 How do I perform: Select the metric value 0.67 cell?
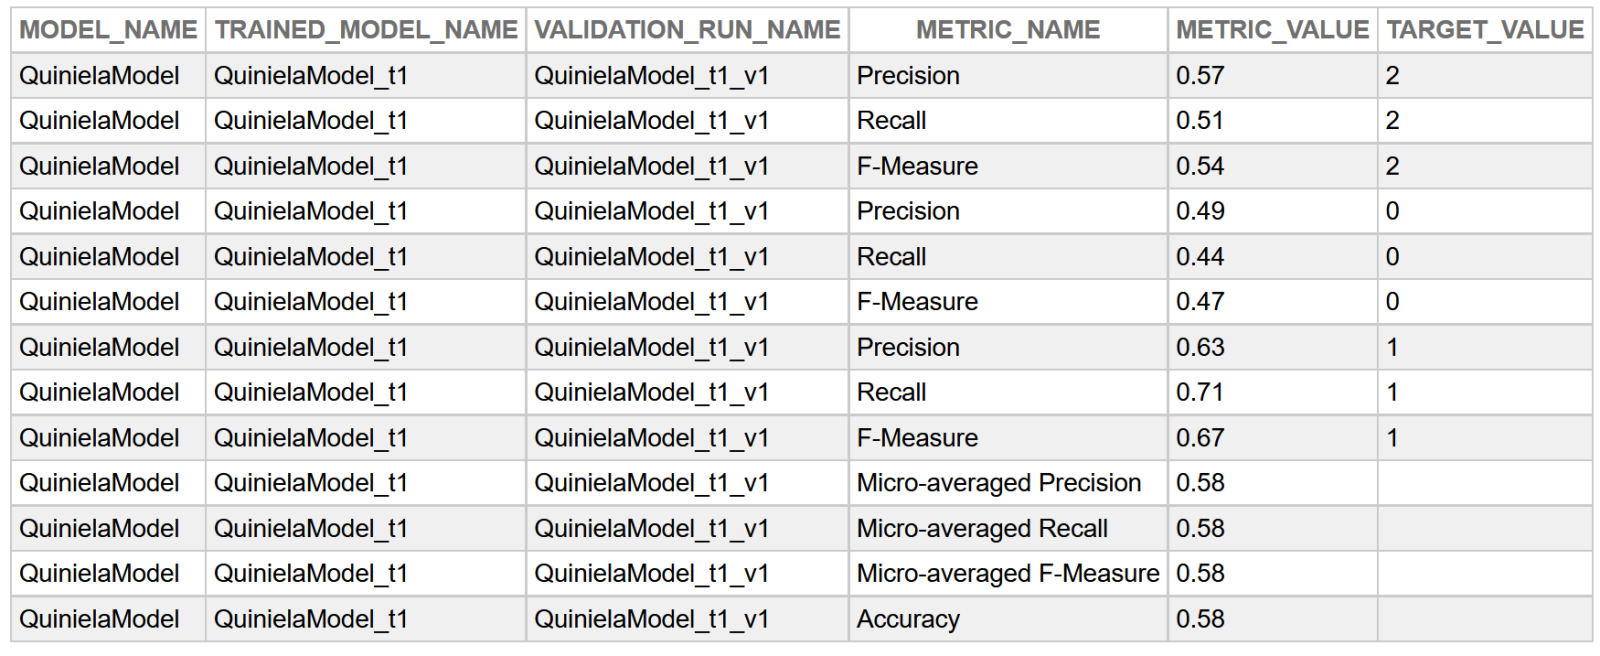(x=1200, y=438)
